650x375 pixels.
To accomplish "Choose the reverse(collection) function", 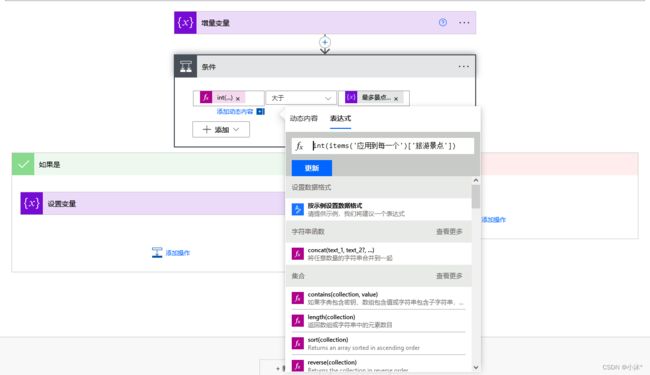I will point(378,365).
